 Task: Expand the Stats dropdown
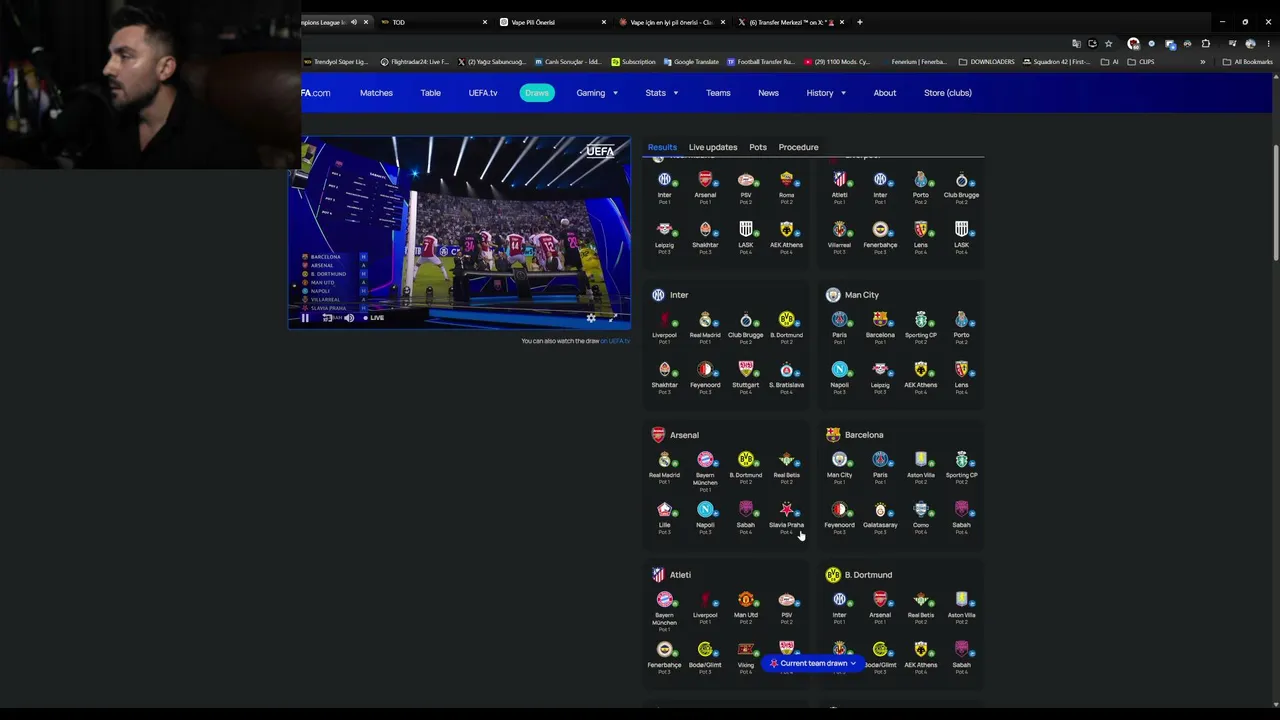coord(662,93)
